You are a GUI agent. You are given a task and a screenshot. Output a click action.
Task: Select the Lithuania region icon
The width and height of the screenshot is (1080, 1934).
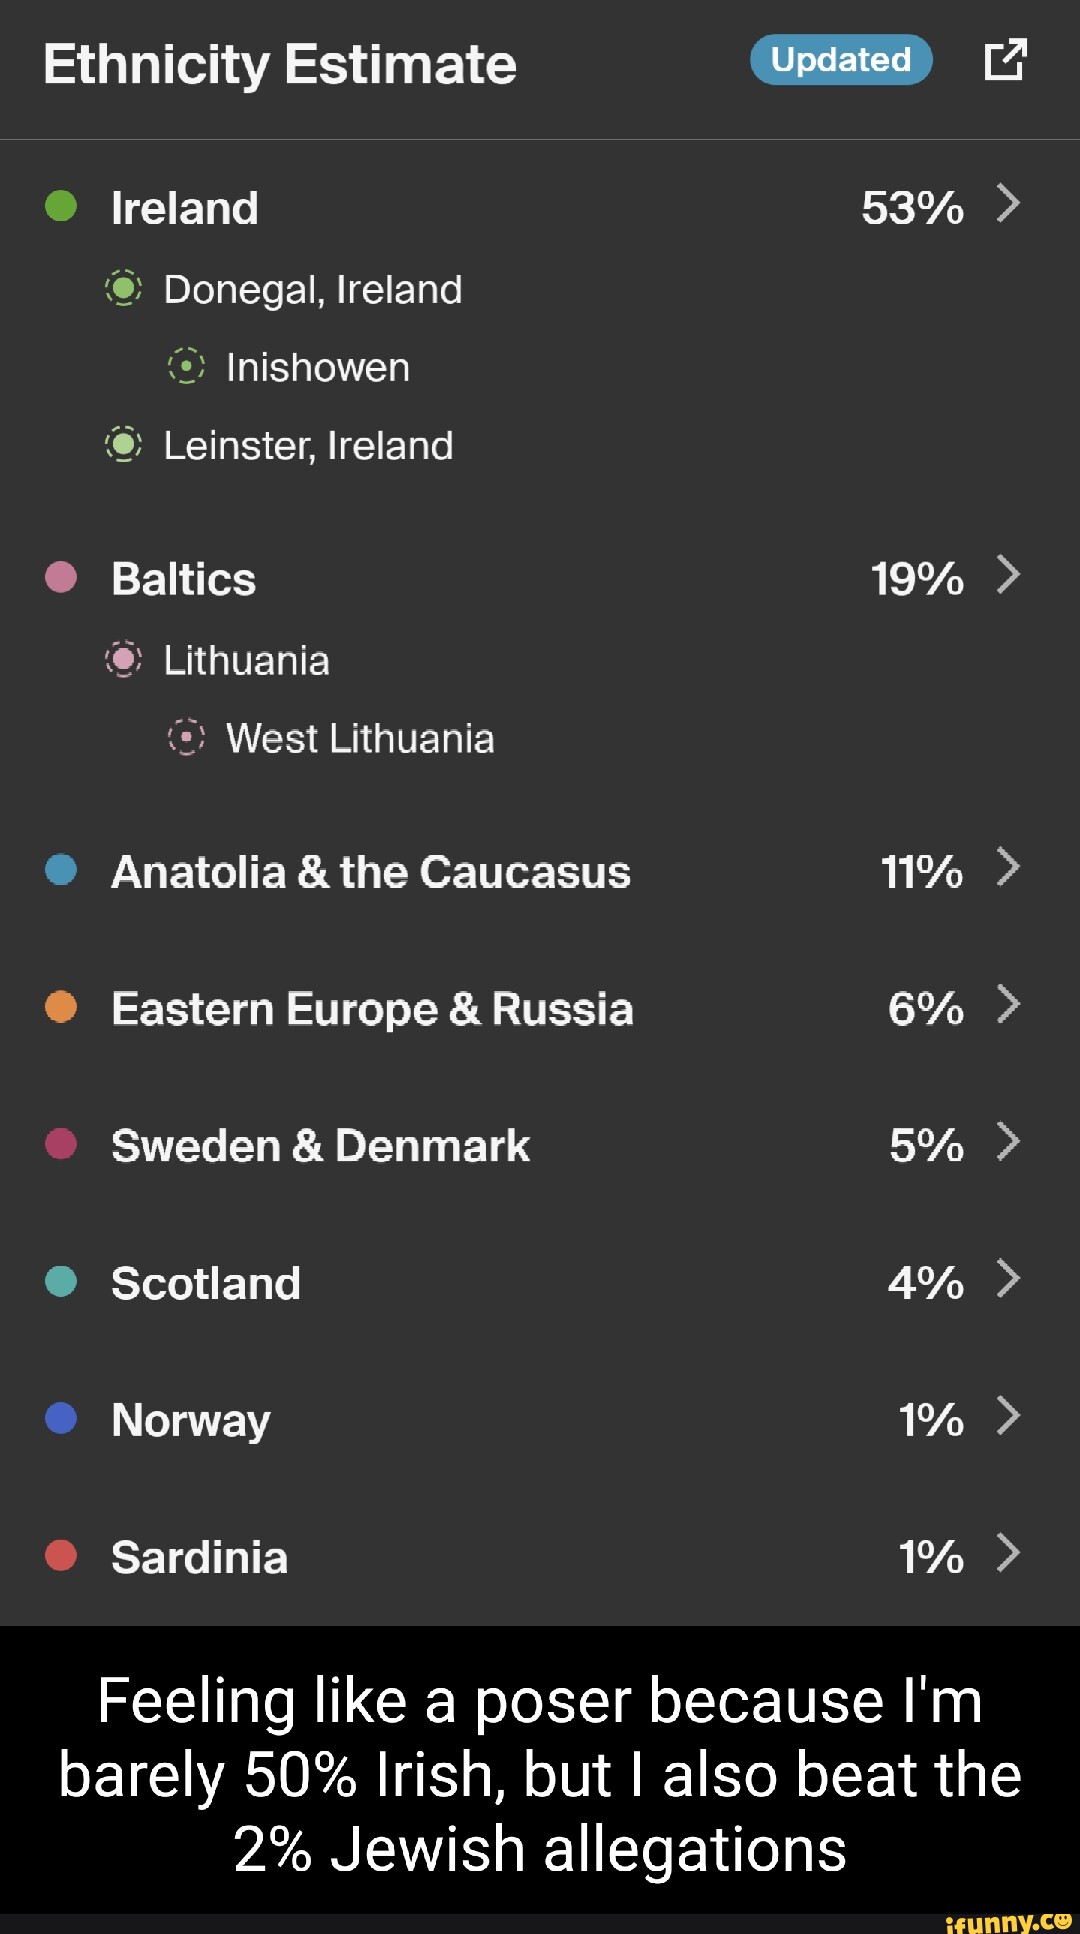tap(124, 660)
